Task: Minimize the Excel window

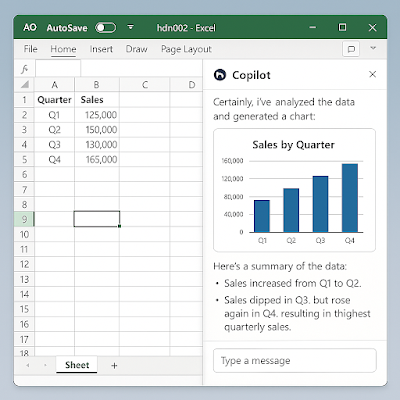Action: coord(313,27)
